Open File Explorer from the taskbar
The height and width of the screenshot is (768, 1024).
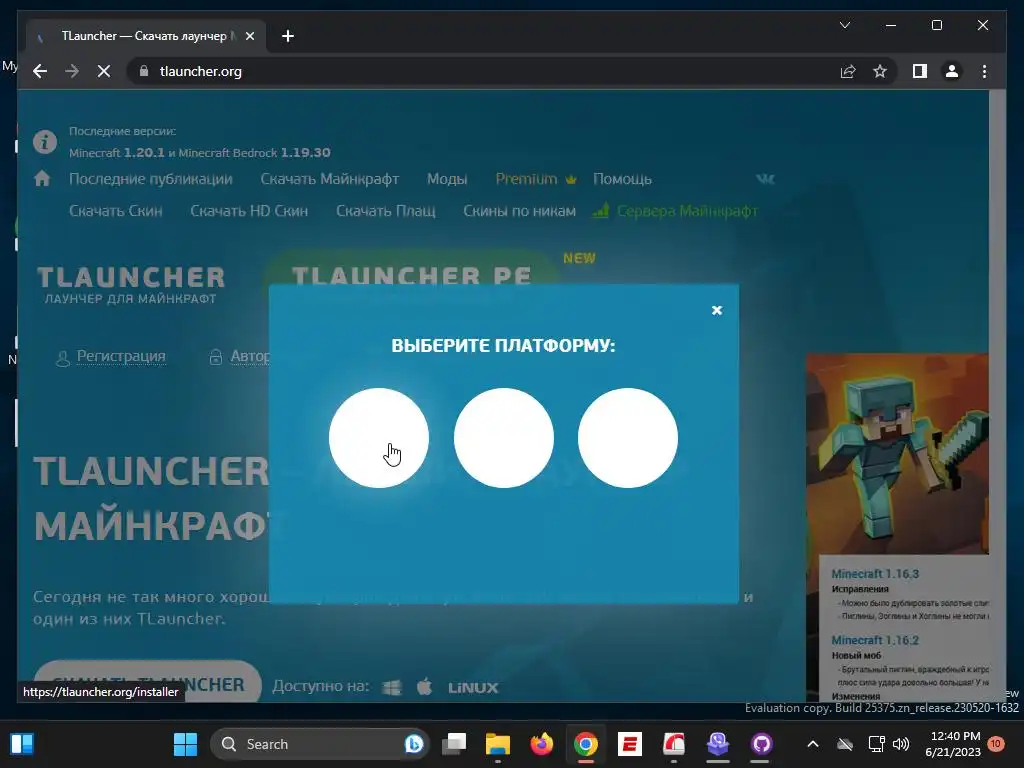(498, 744)
